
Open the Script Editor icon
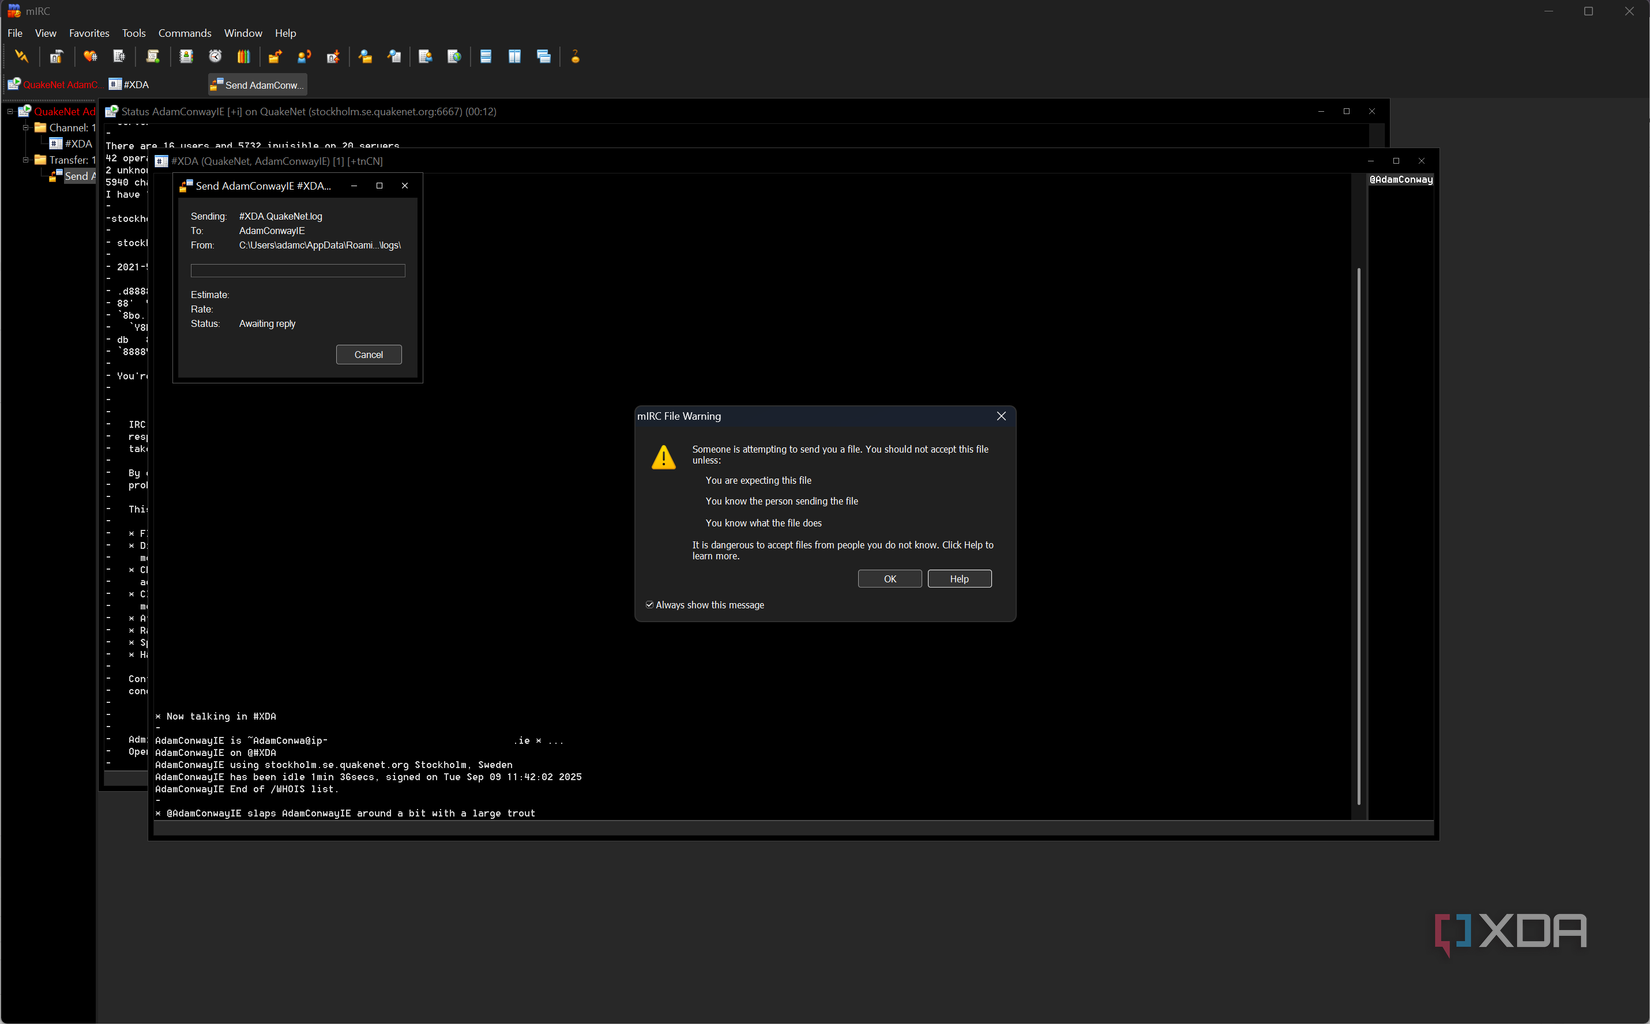point(152,56)
